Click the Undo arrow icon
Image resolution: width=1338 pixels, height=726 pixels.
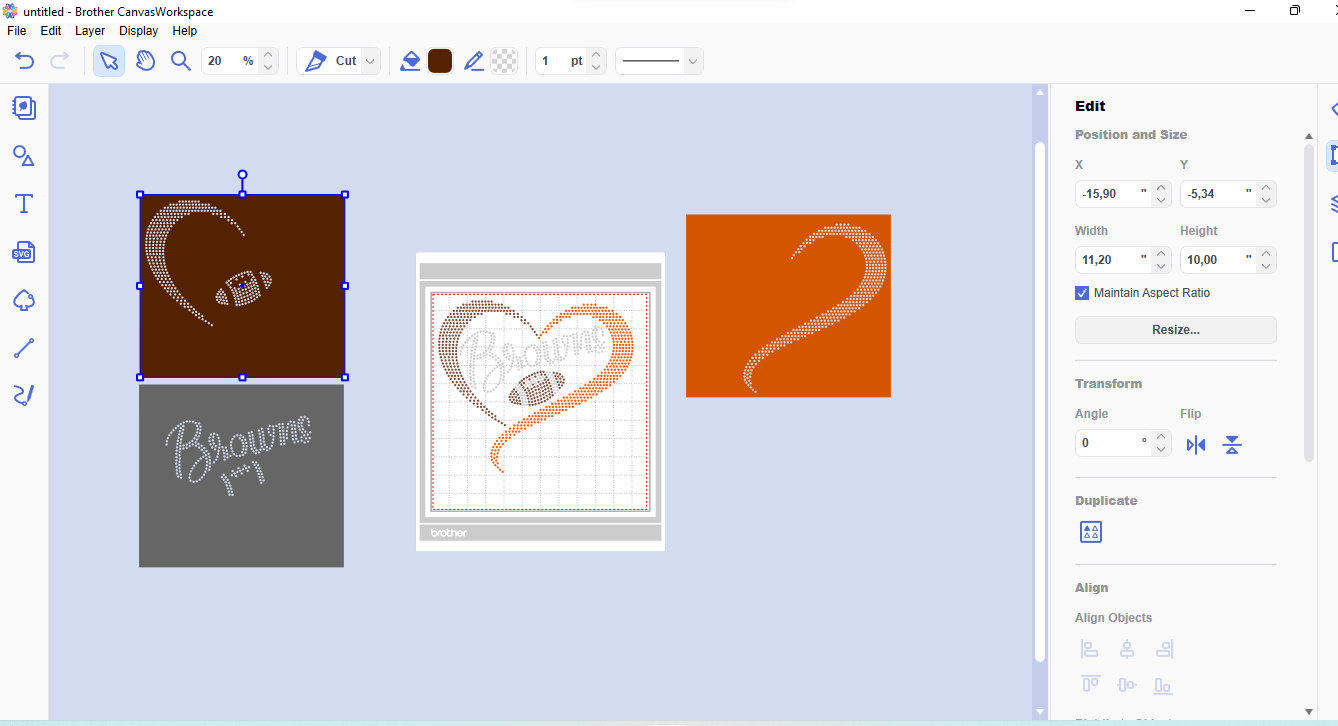[25, 61]
